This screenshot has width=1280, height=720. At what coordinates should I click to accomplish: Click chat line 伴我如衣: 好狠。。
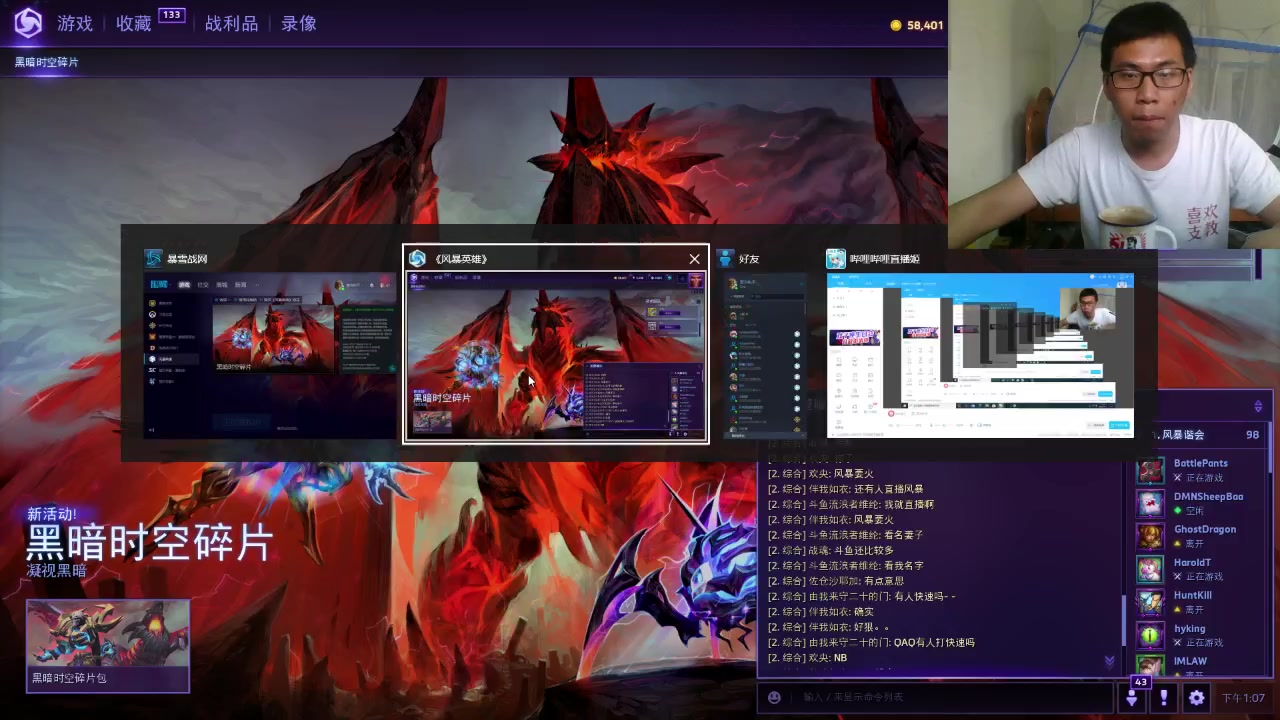[828, 627]
